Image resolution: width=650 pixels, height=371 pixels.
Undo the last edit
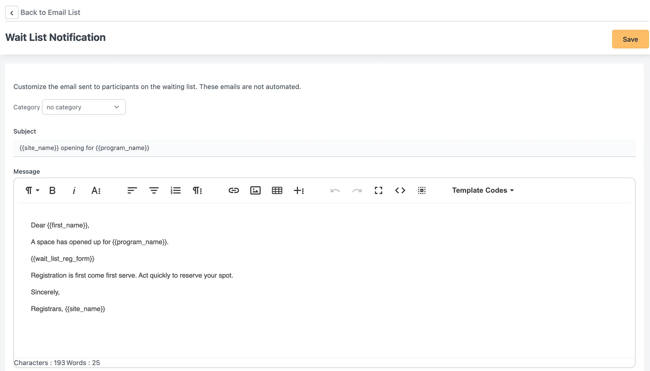click(335, 190)
